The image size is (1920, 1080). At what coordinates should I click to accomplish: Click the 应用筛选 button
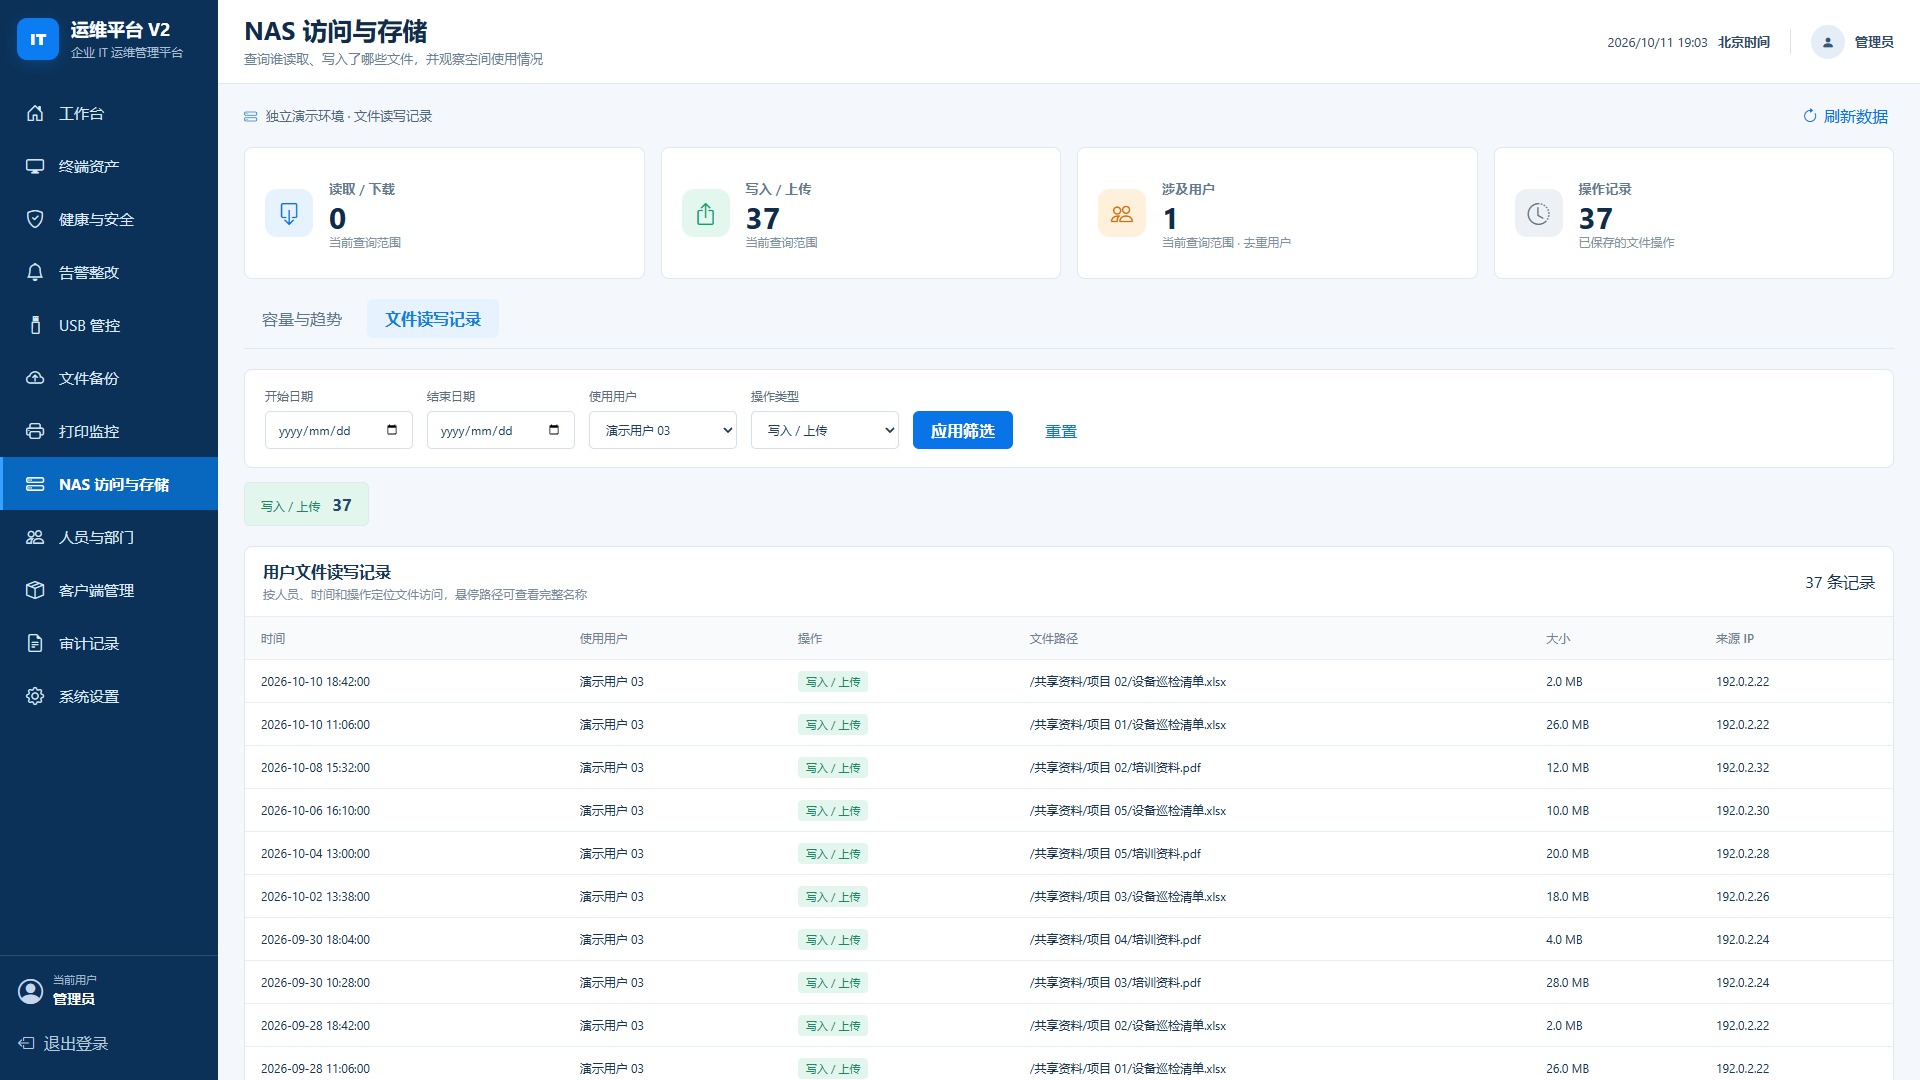coord(963,430)
